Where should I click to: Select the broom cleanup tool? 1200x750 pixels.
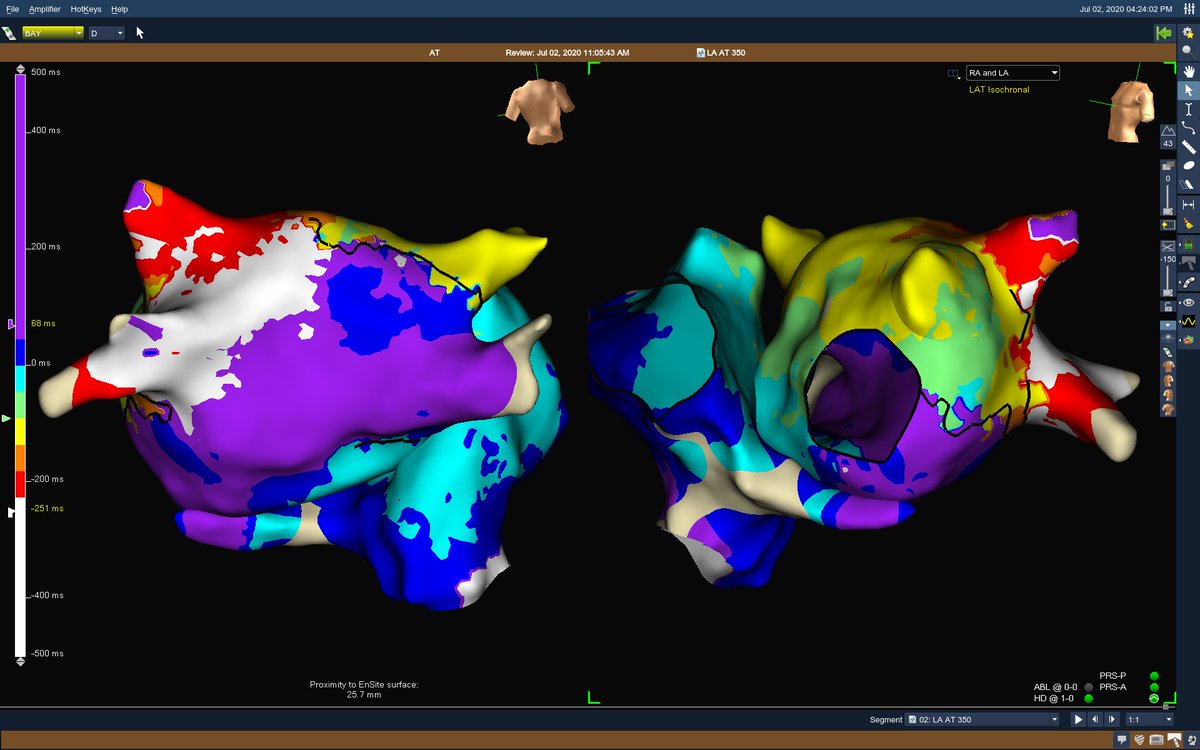1188,224
